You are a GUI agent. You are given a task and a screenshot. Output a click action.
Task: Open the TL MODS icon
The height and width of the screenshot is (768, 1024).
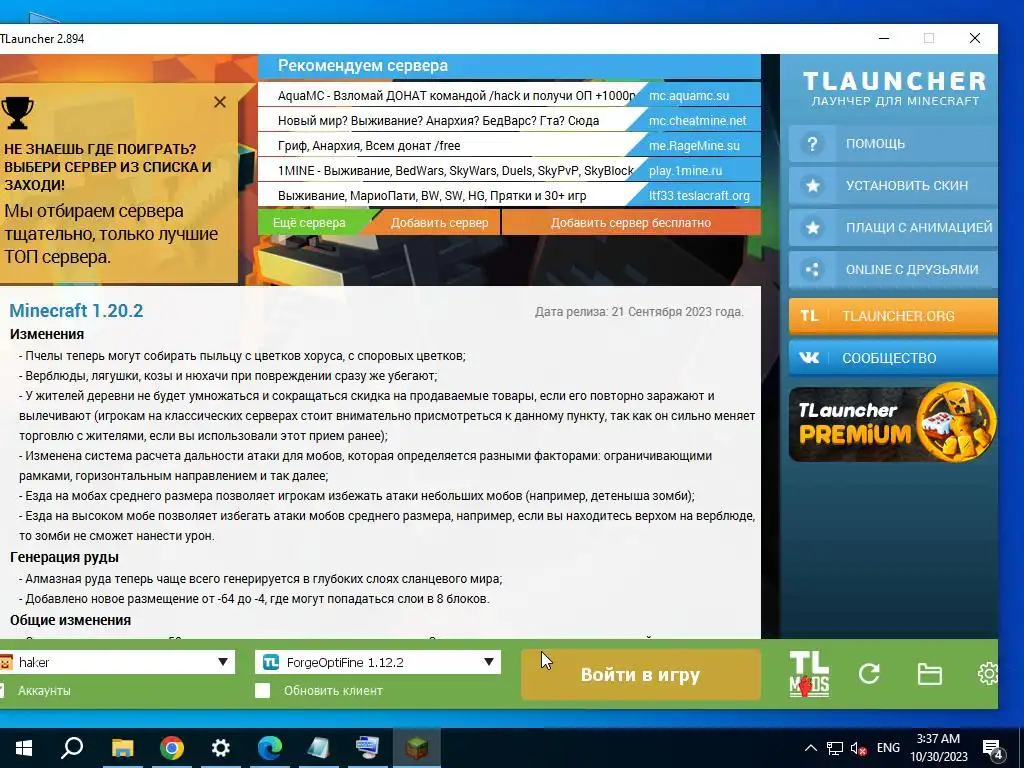click(x=809, y=674)
